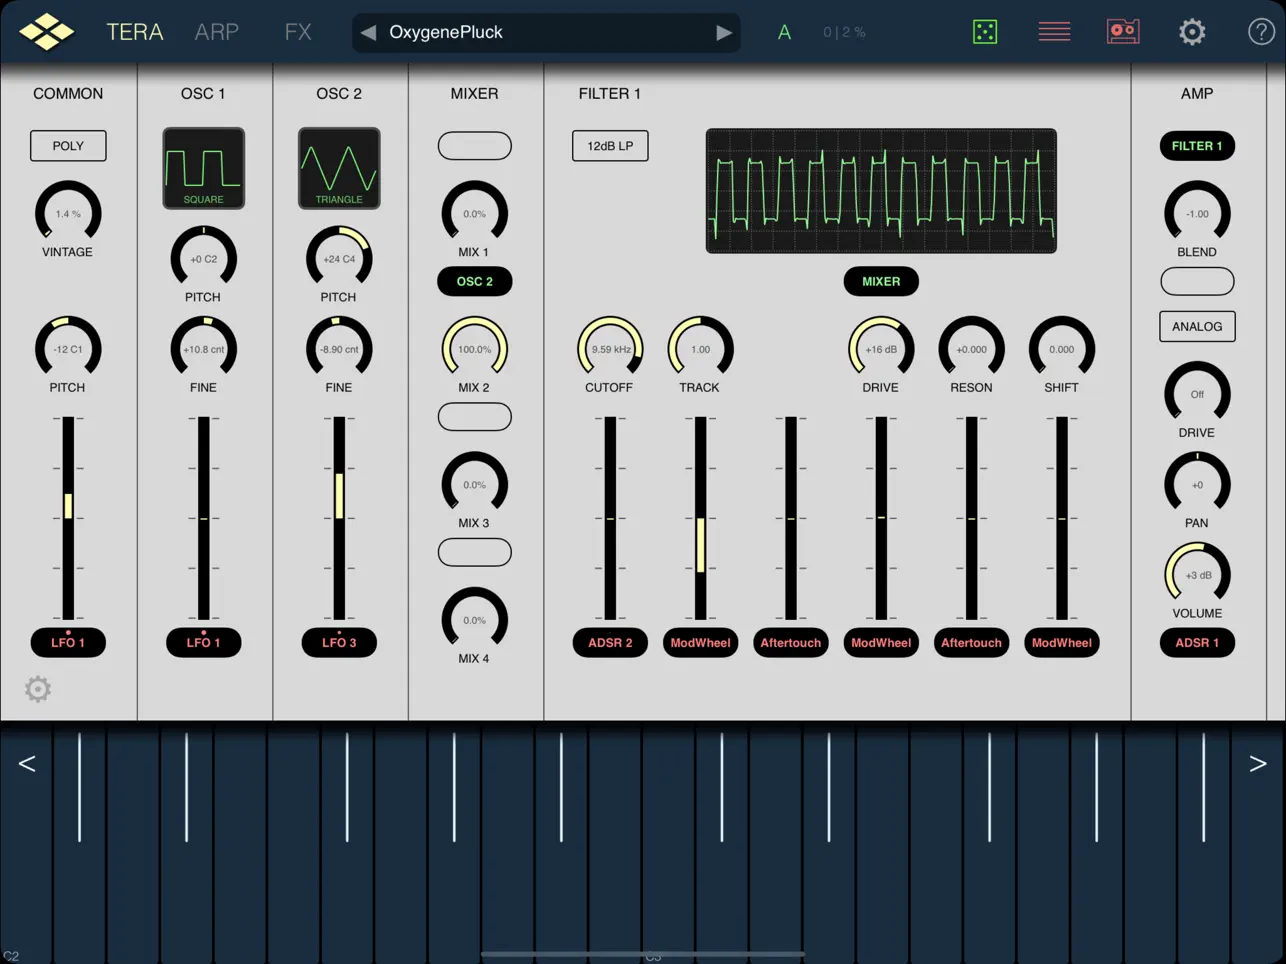The image size is (1286, 964).
Task: Shift keyboard up with right chevron
Action: [x=1258, y=764]
